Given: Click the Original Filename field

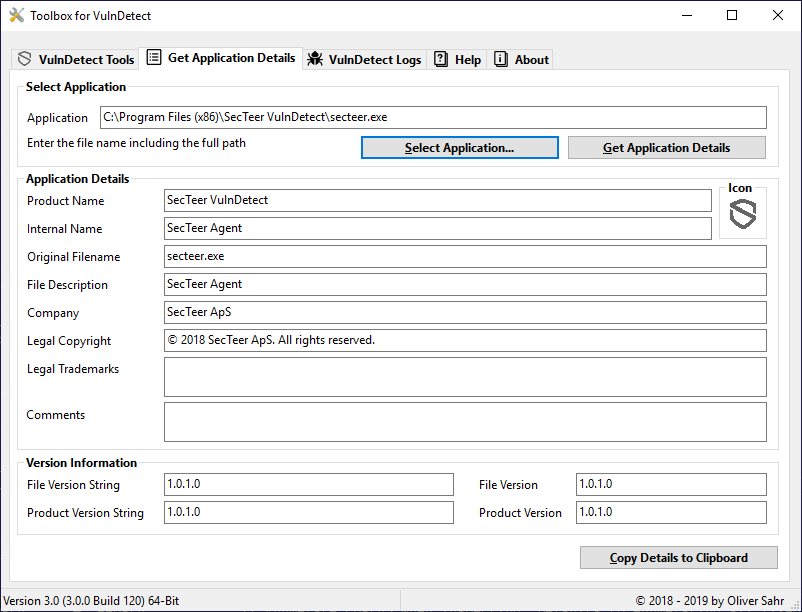Looking at the screenshot, I should point(465,257).
